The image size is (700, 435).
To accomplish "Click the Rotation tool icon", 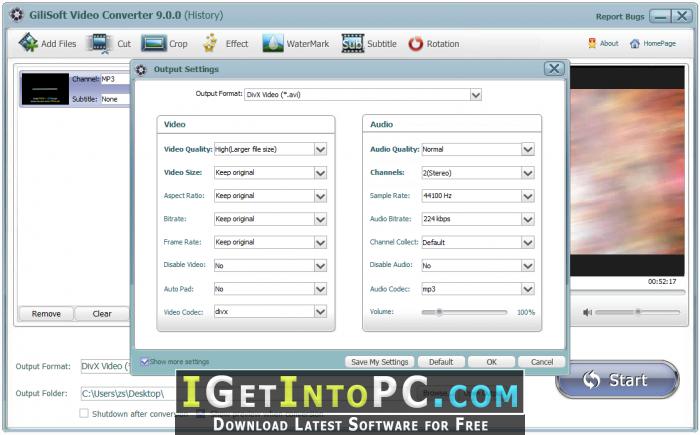I will pos(416,44).
